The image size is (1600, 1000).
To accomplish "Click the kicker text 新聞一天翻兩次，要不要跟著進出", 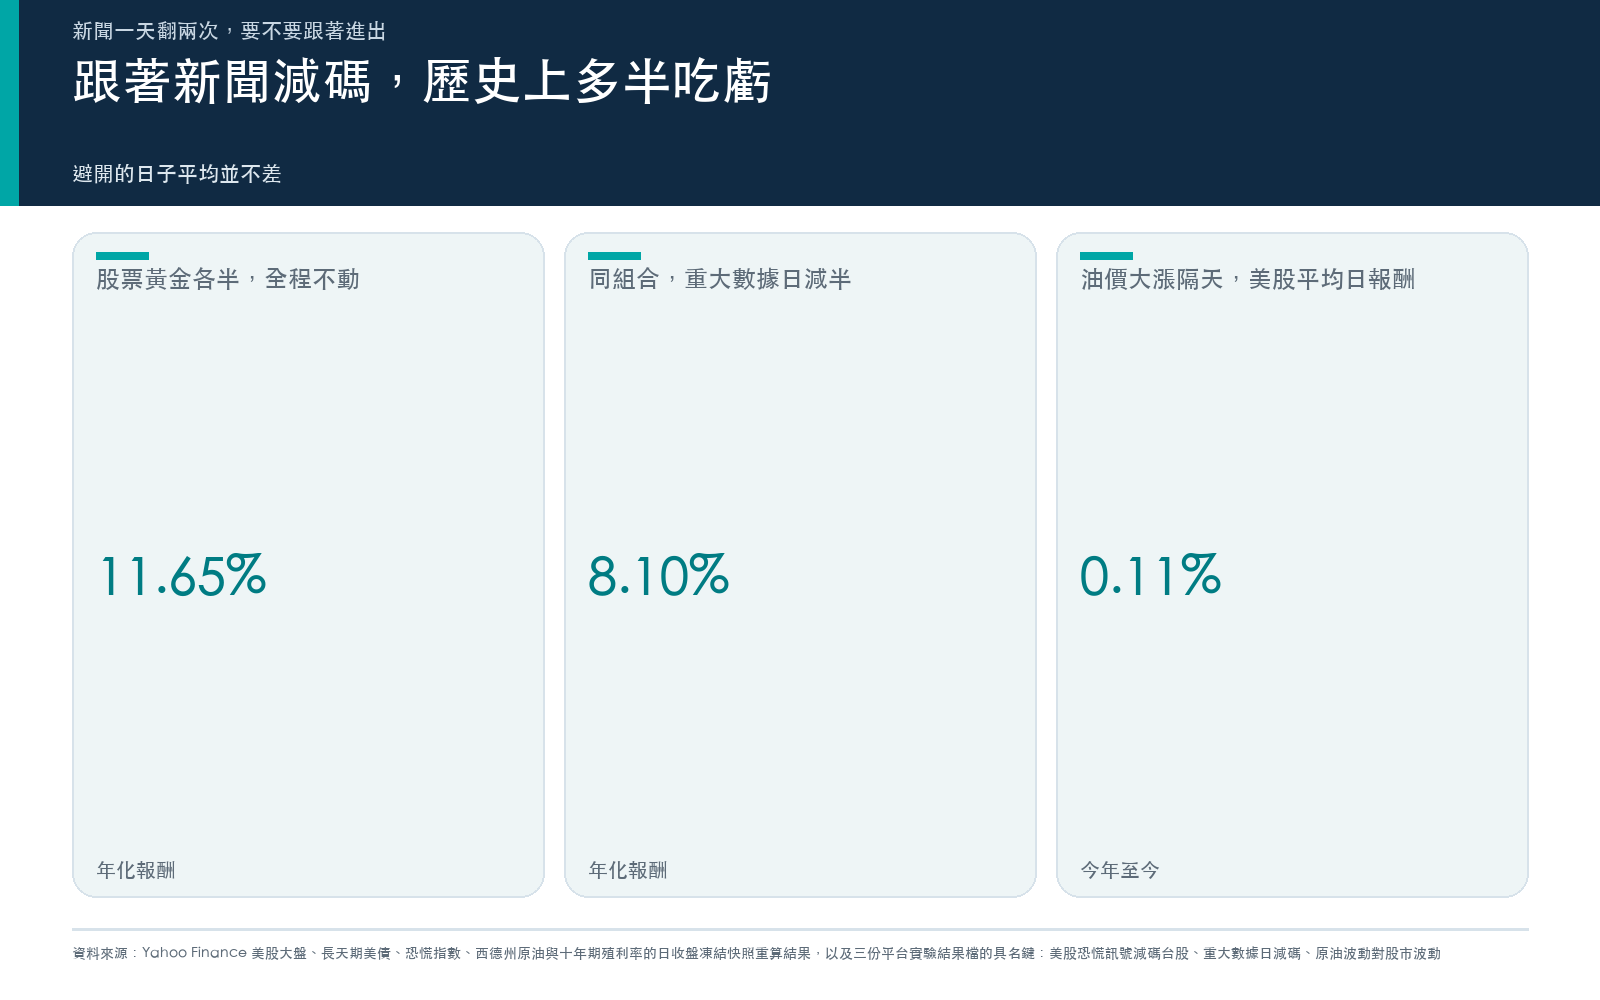I will (x=229, y=31).
